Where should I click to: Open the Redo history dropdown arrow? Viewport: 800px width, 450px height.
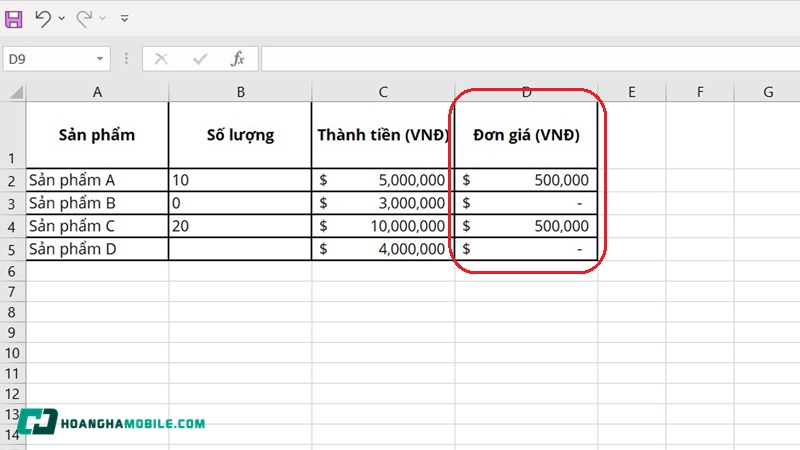tap(103, 18)
